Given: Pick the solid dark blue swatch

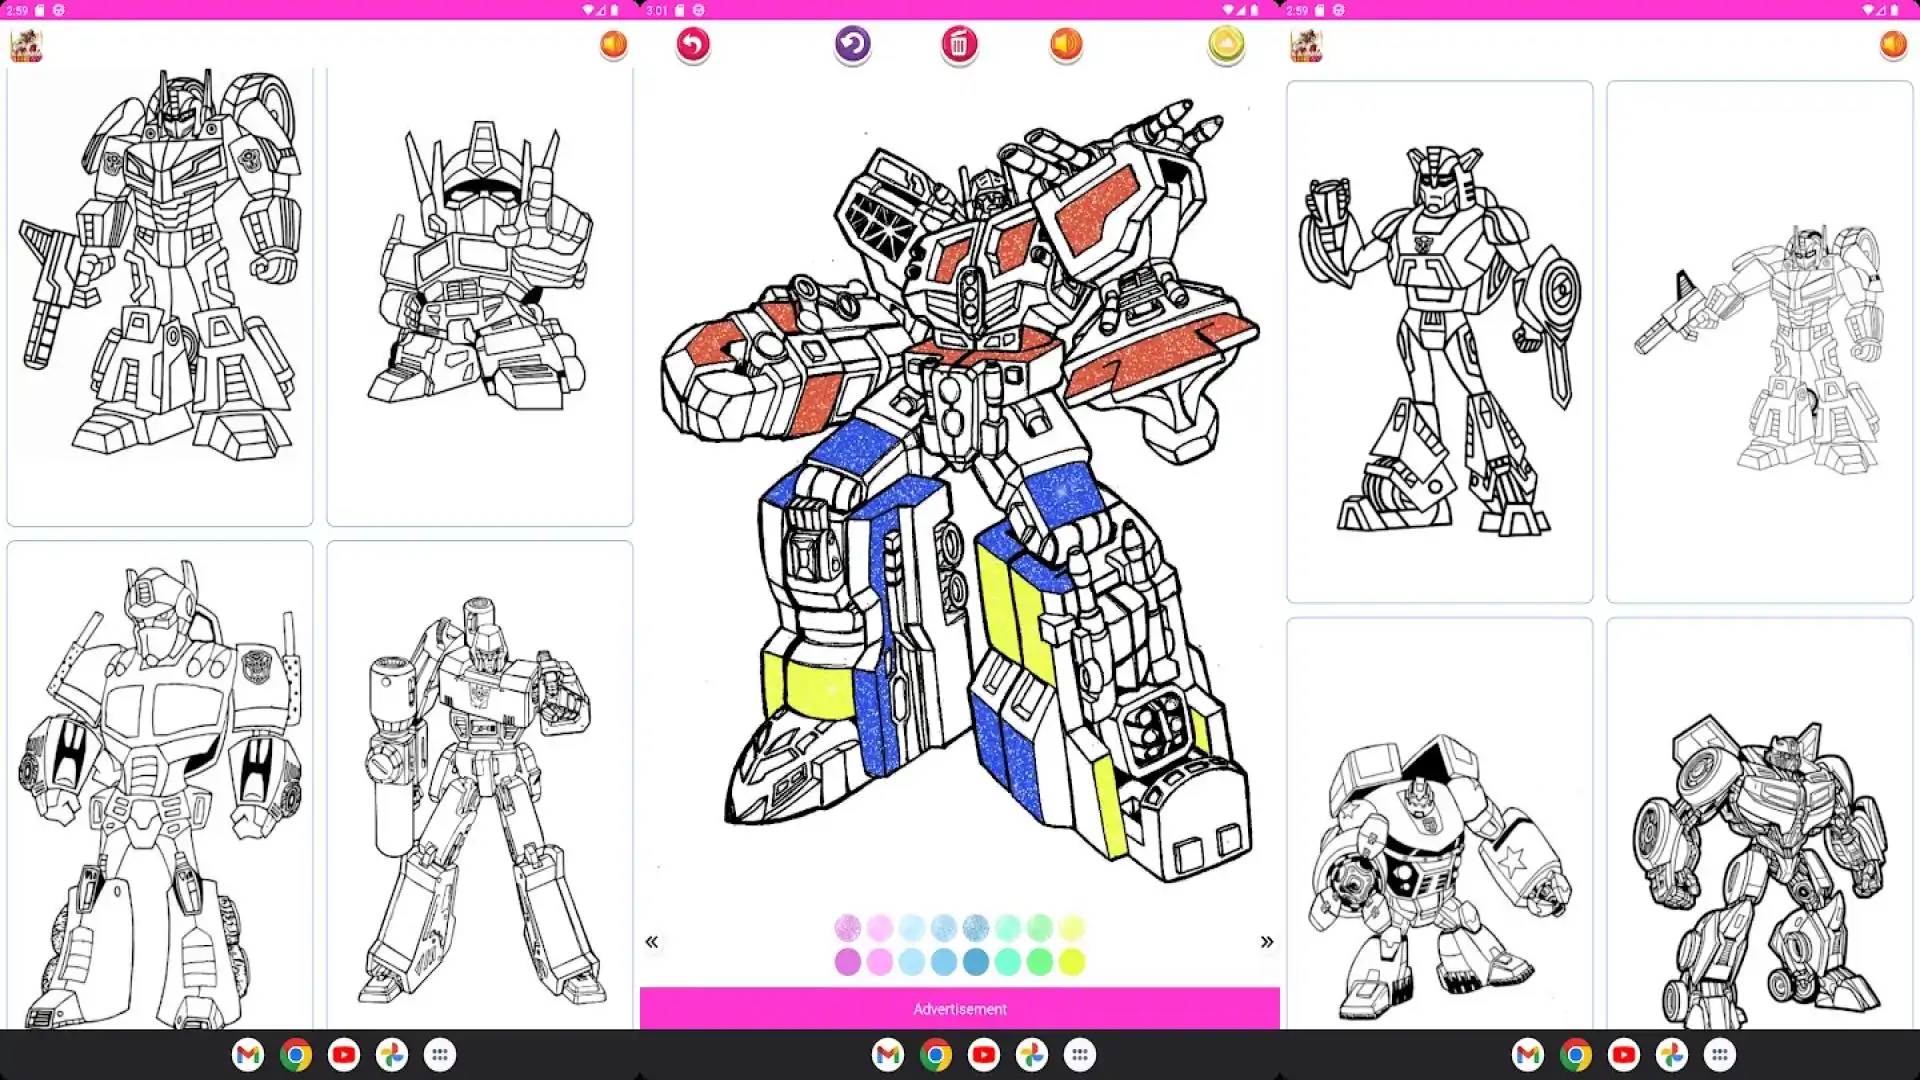Looking at the screenshot, I should (976, 962).
